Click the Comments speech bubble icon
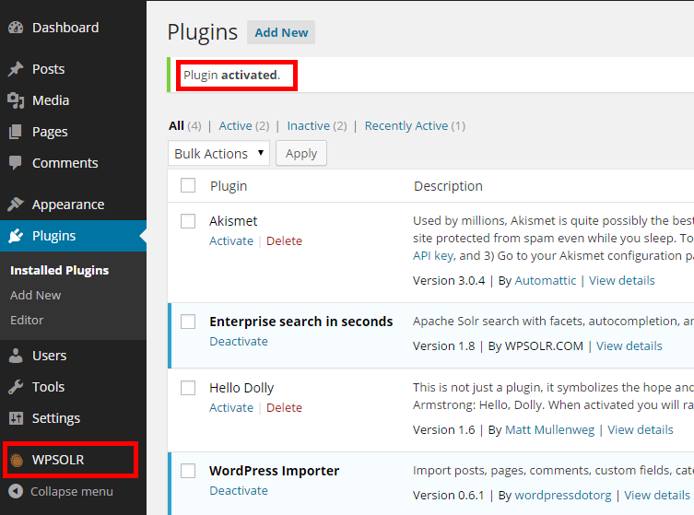Screen dimensions: 694x515 coord(15,163)
